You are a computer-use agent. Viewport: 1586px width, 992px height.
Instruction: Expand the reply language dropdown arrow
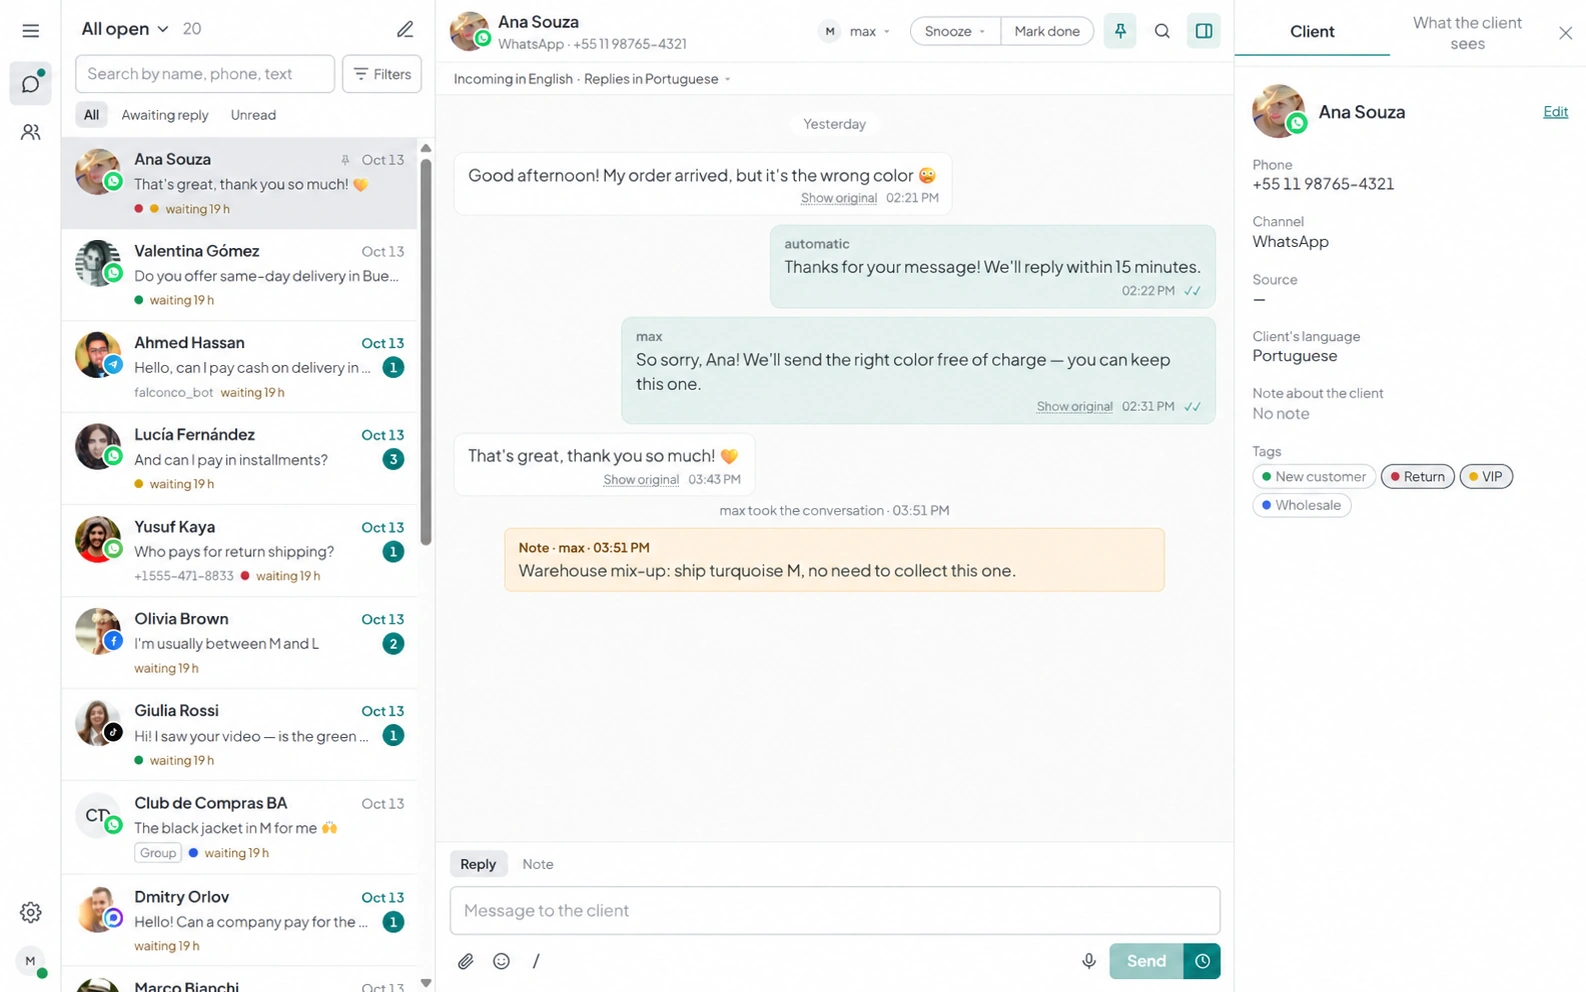(728, 79)
